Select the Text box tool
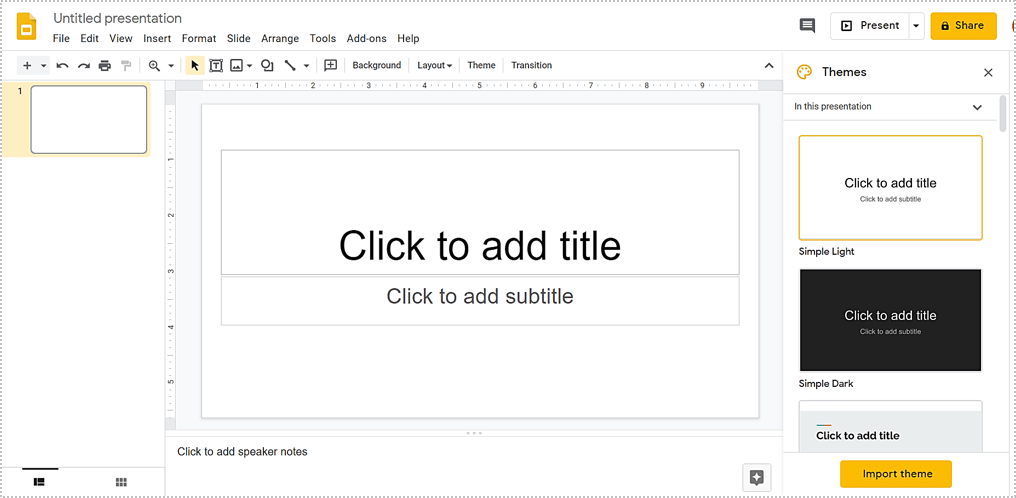The image size is (1016, 498). (x=215, y=66)
